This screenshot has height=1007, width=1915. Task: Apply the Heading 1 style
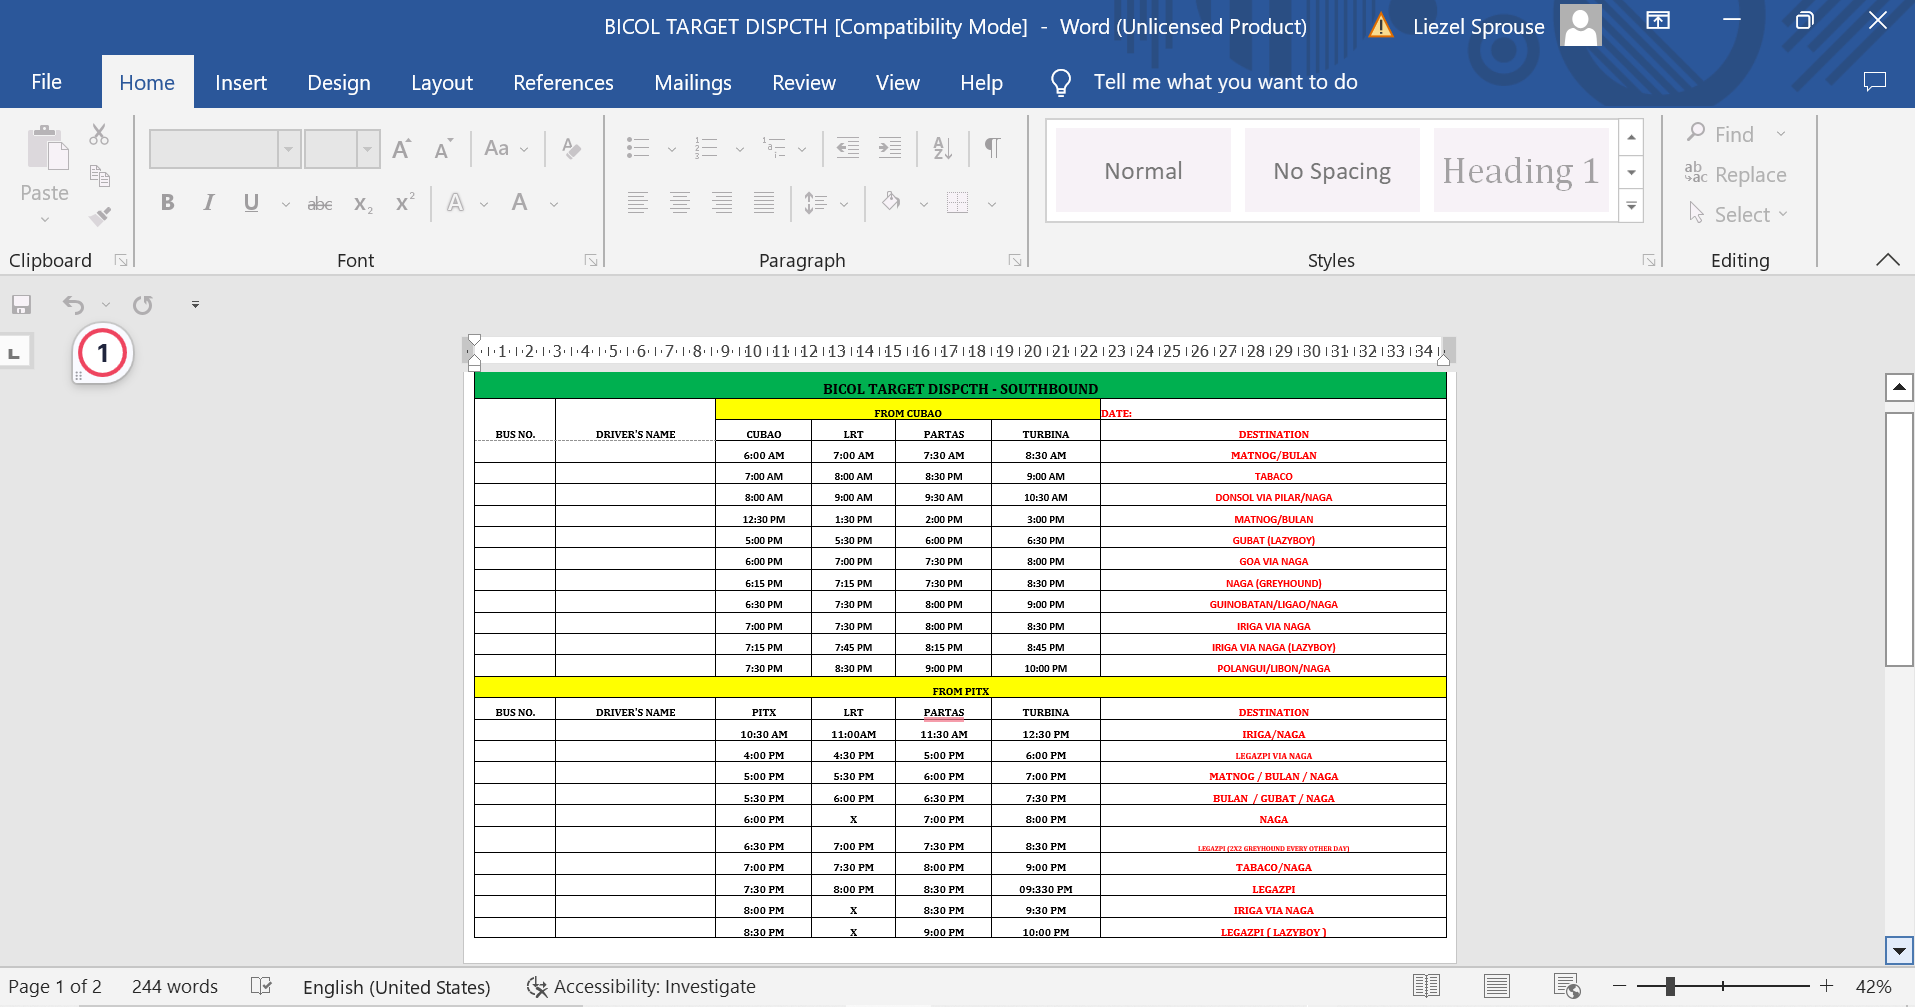[x=1521, y=170]
